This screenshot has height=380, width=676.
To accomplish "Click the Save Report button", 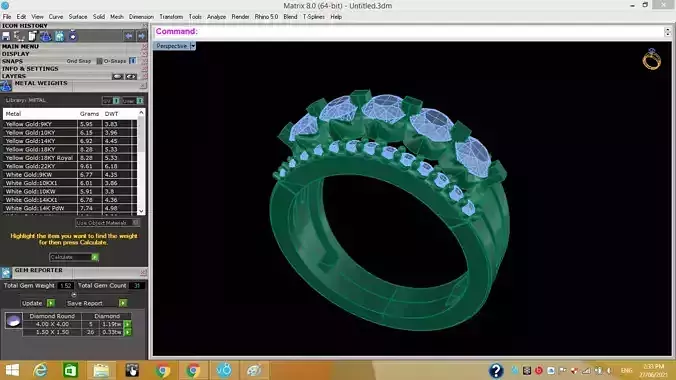I will (x=85, y=303).
